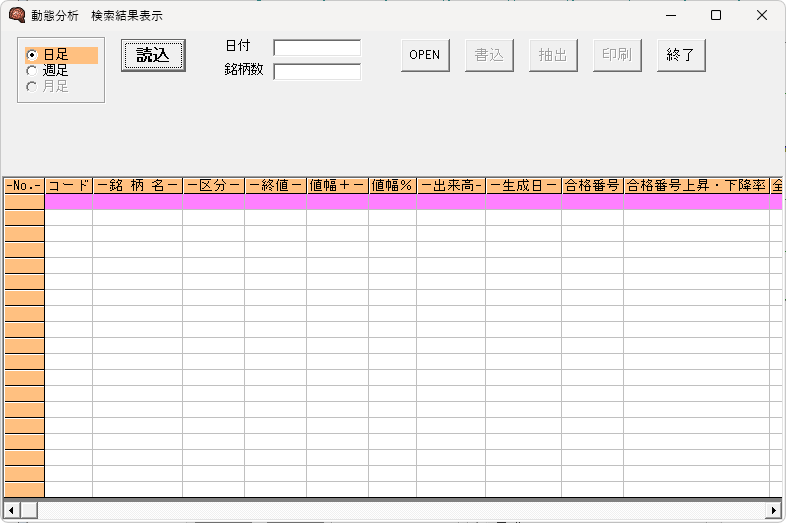Click the 区分 column header

(x=214, y=186)
